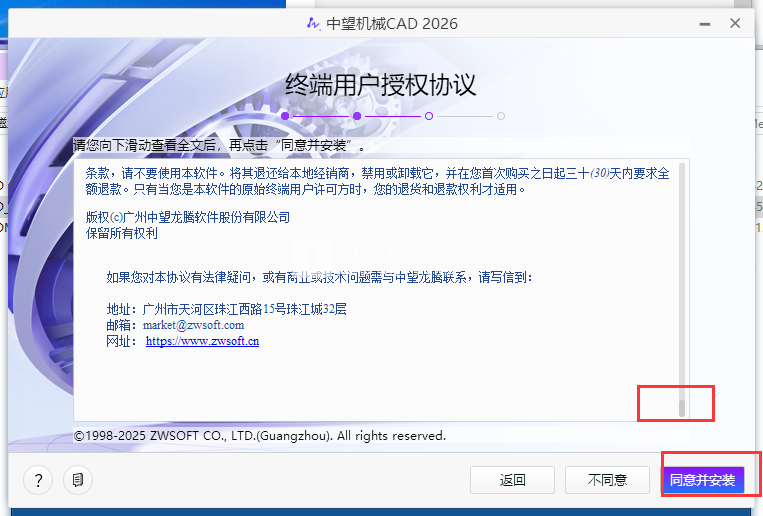Click the paragraph beginning 如果您对本协议有法律疑问

[320, 277]
